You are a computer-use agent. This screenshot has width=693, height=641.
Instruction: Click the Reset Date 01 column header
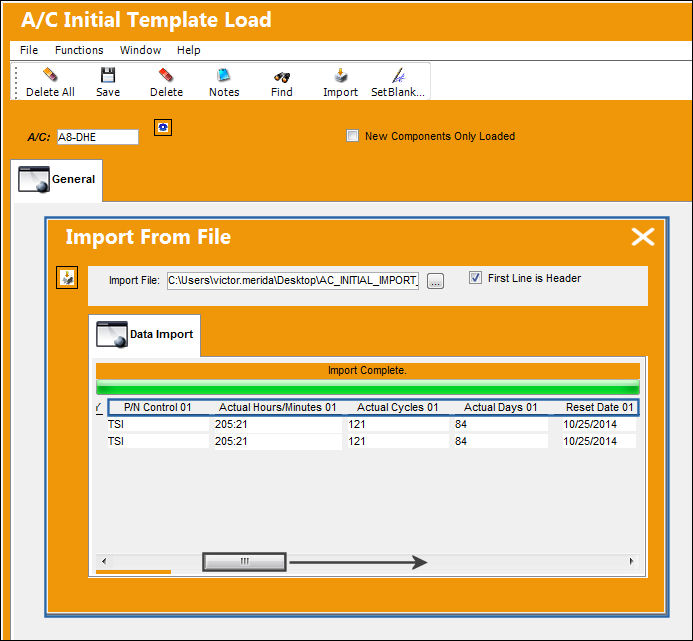point(599,407)
